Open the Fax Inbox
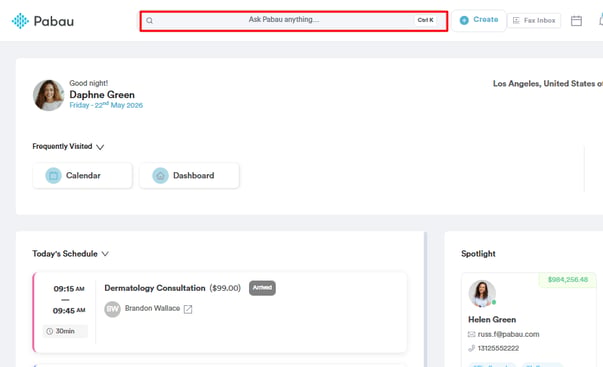Screen dimensions: 603x367 coord(534,20)
